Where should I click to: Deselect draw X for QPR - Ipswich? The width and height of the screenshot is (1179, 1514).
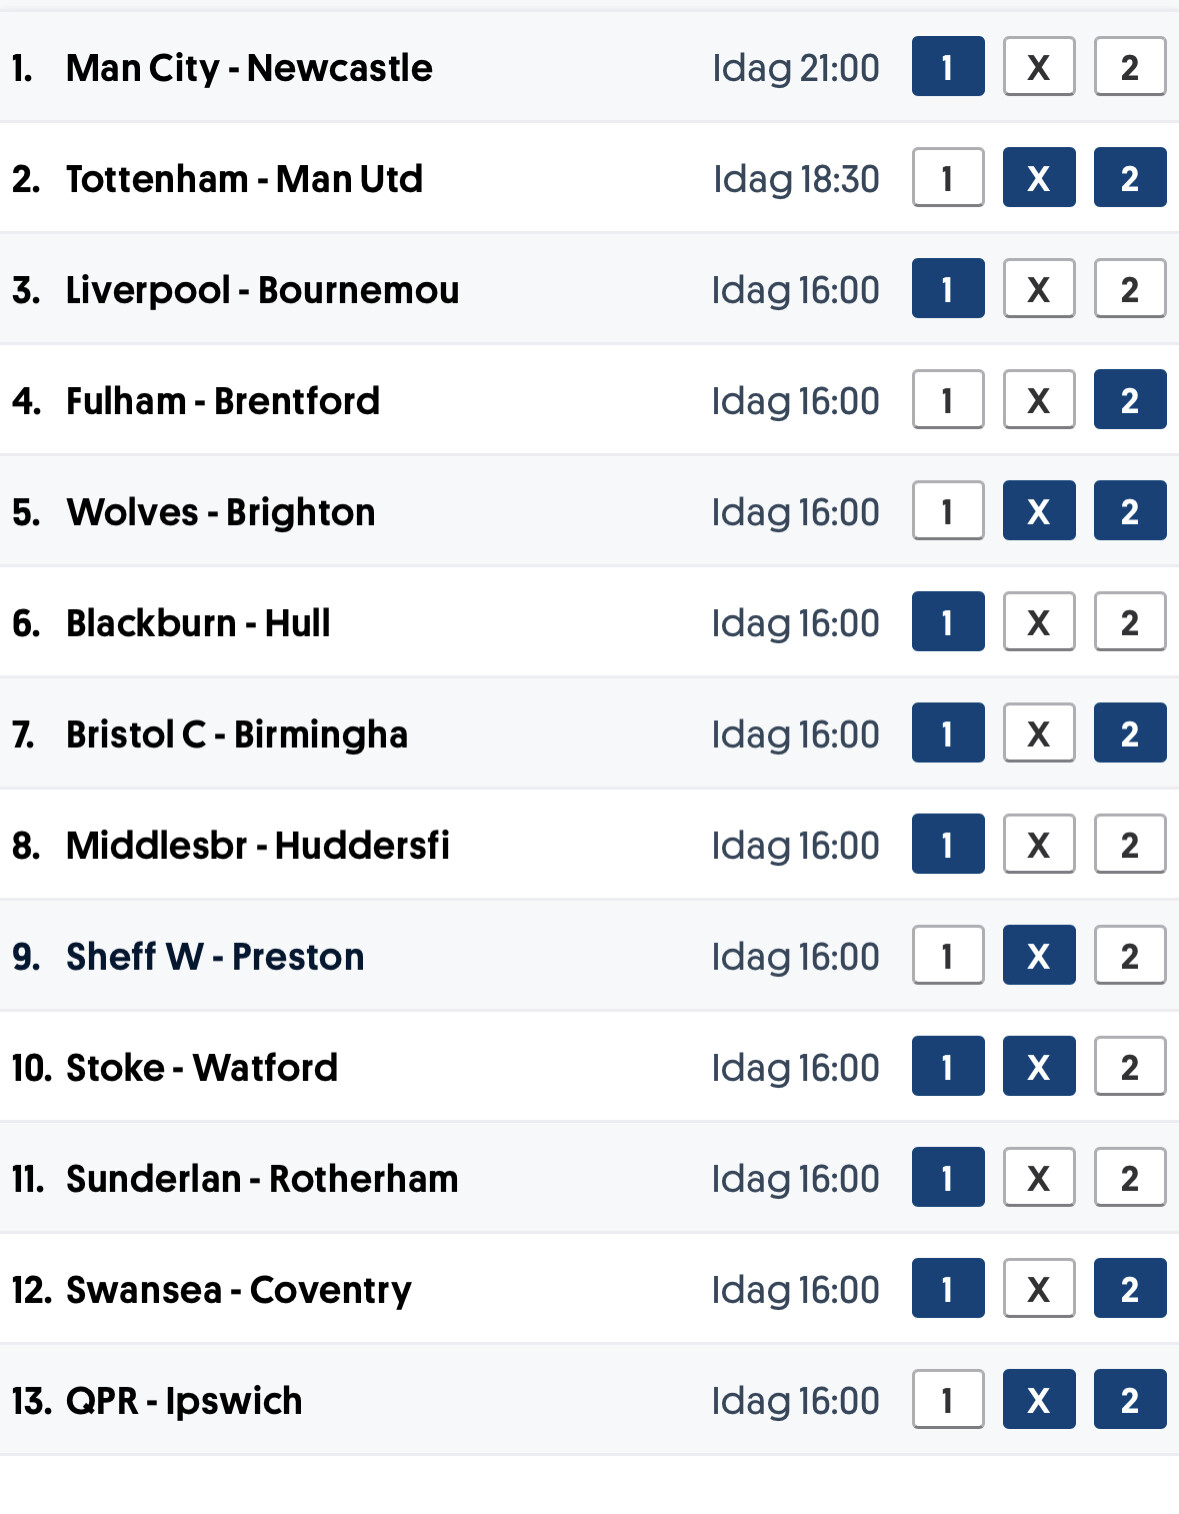click(1039, 1399)
